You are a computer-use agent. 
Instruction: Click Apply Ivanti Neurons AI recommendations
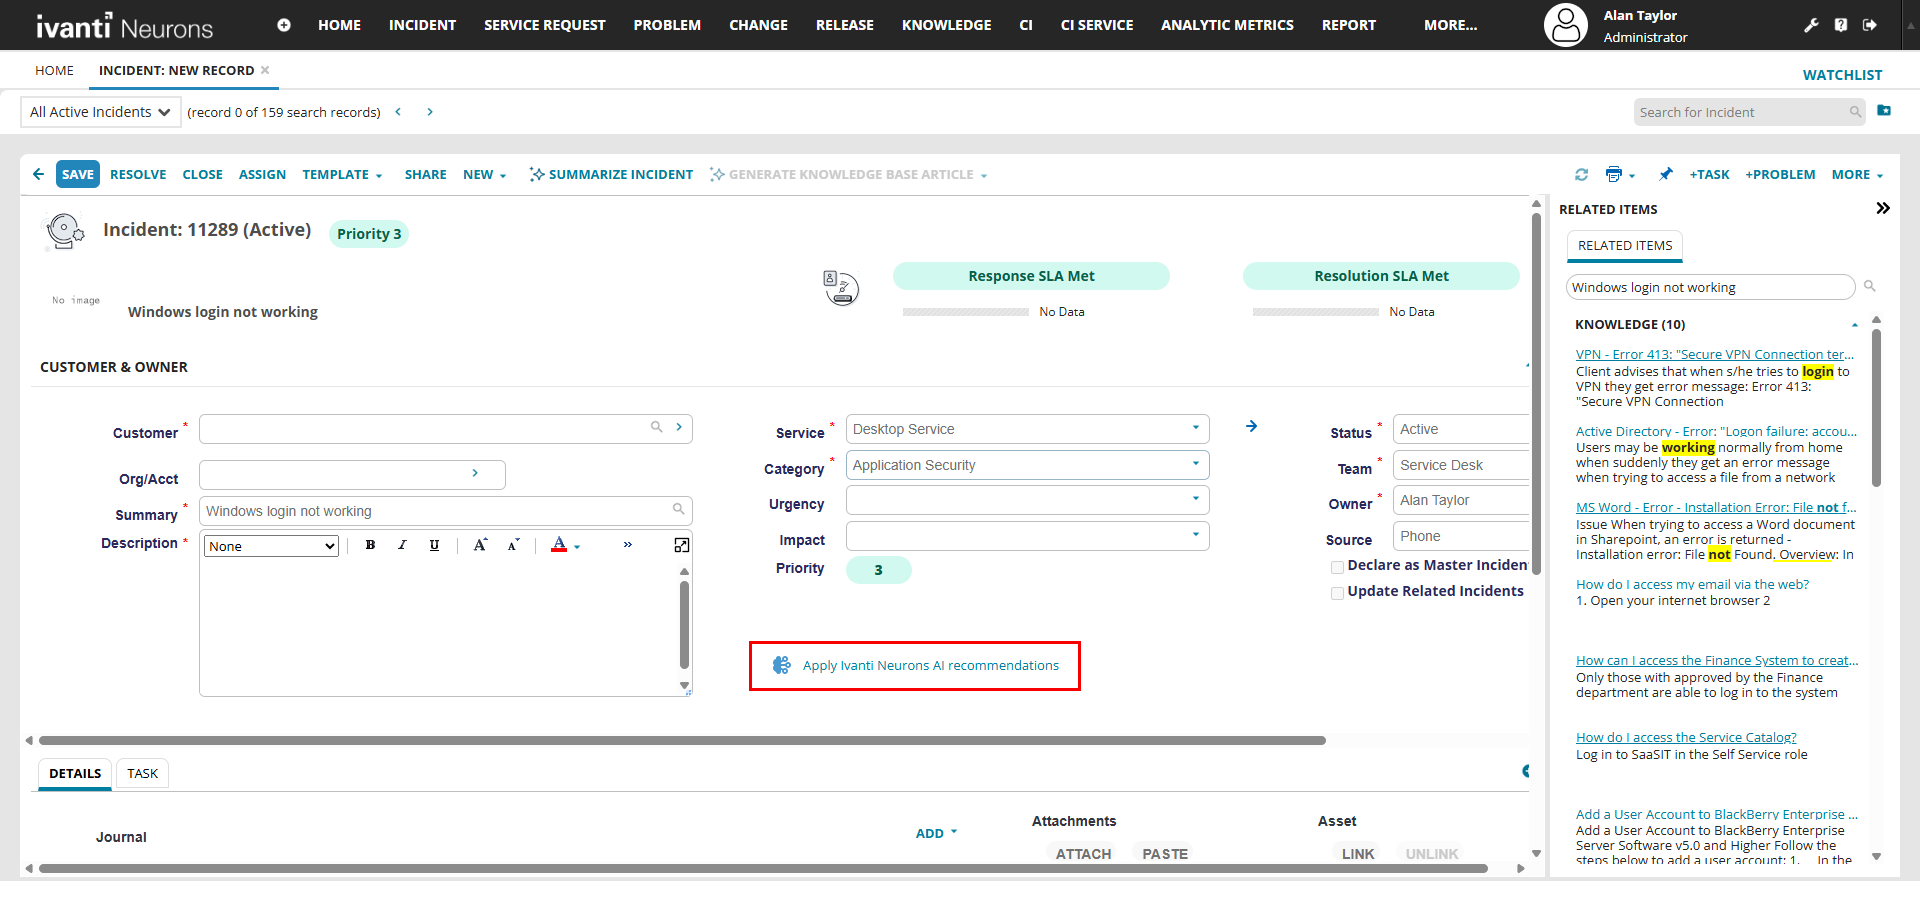pyautogui.click(x=929, y=666)
